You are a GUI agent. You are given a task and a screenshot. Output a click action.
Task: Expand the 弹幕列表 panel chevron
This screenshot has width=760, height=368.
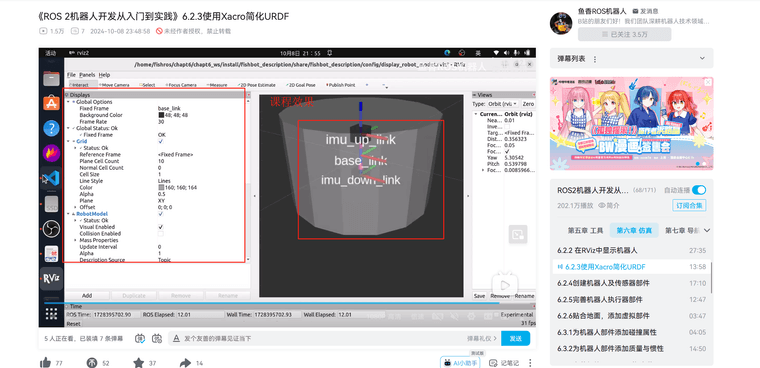click(x=702, y=59)
